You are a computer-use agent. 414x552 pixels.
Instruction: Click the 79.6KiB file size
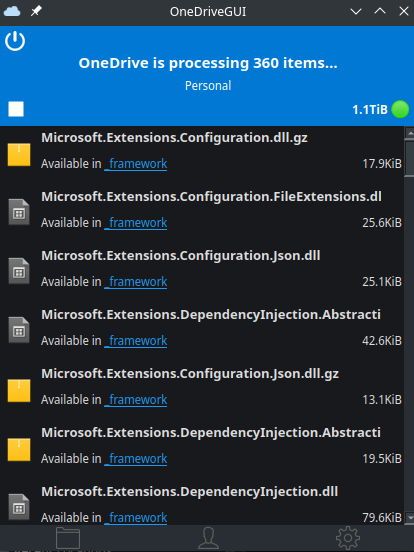[382, 518]
